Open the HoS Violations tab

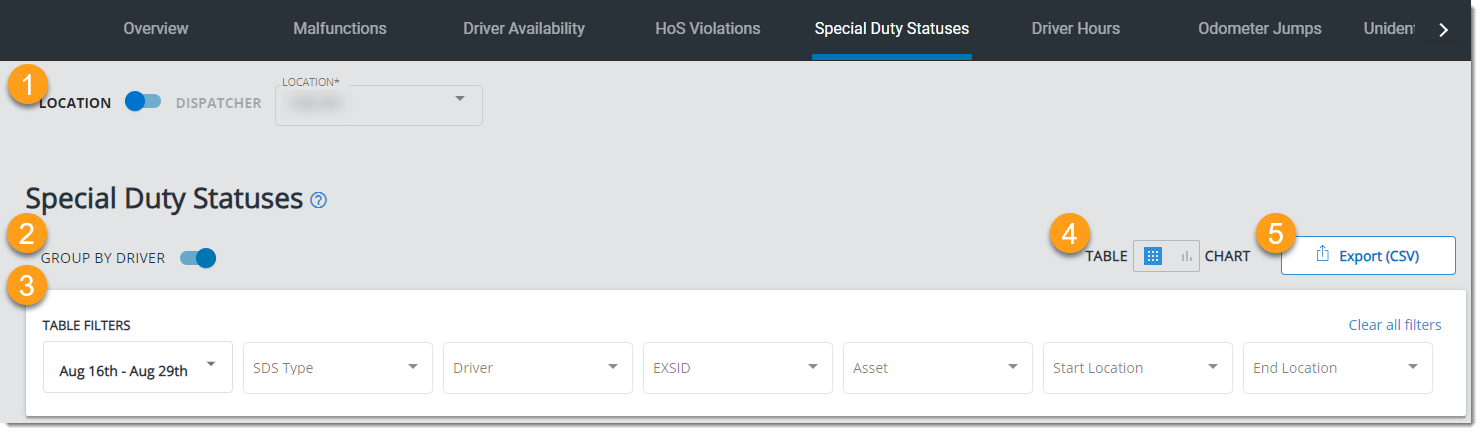pyautogui.click(x=708, y=29)
